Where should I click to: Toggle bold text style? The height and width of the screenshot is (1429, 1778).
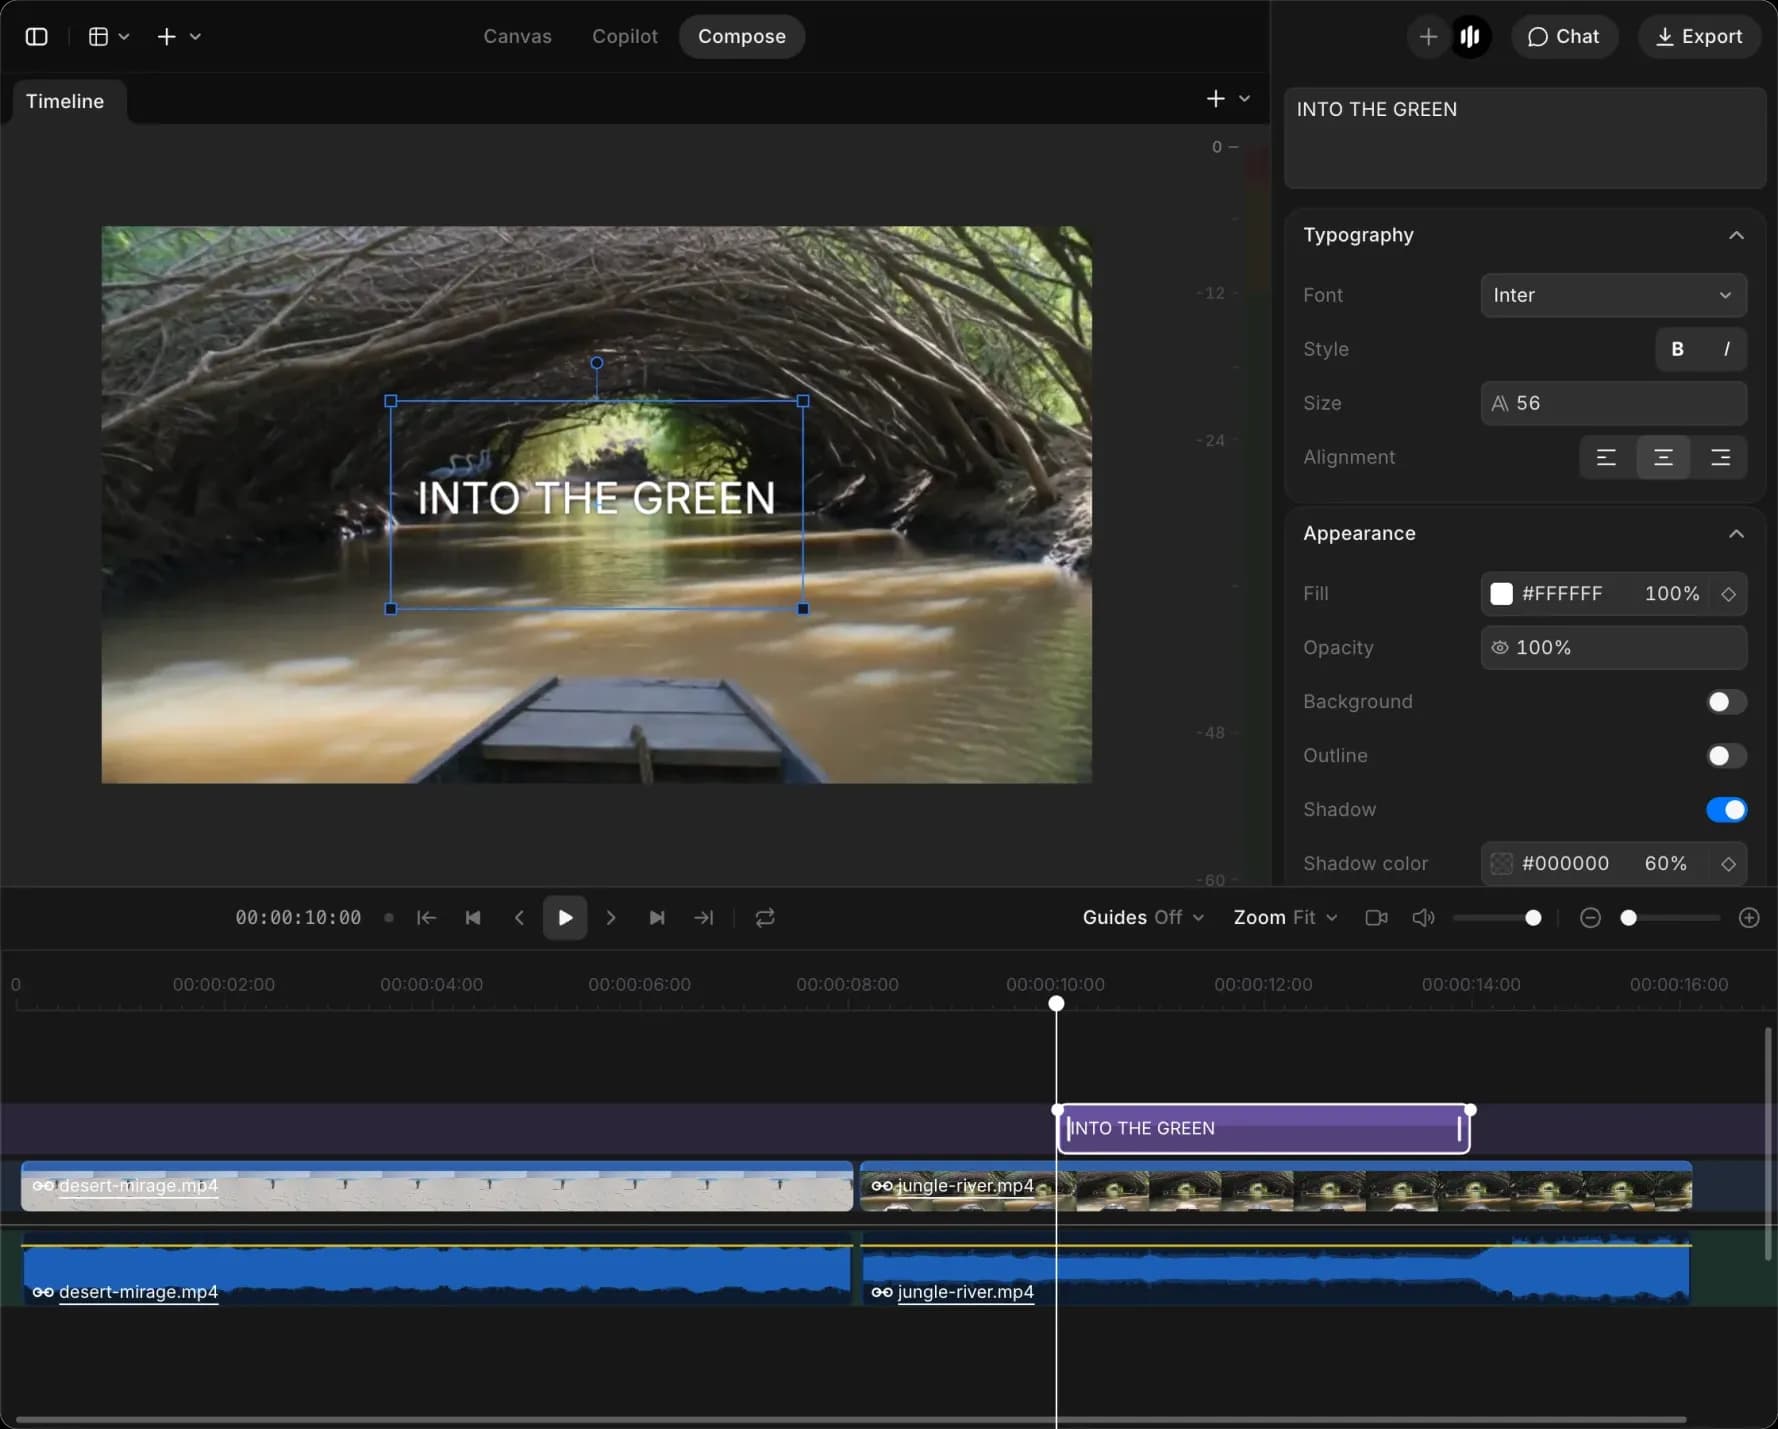[1677, 349]
